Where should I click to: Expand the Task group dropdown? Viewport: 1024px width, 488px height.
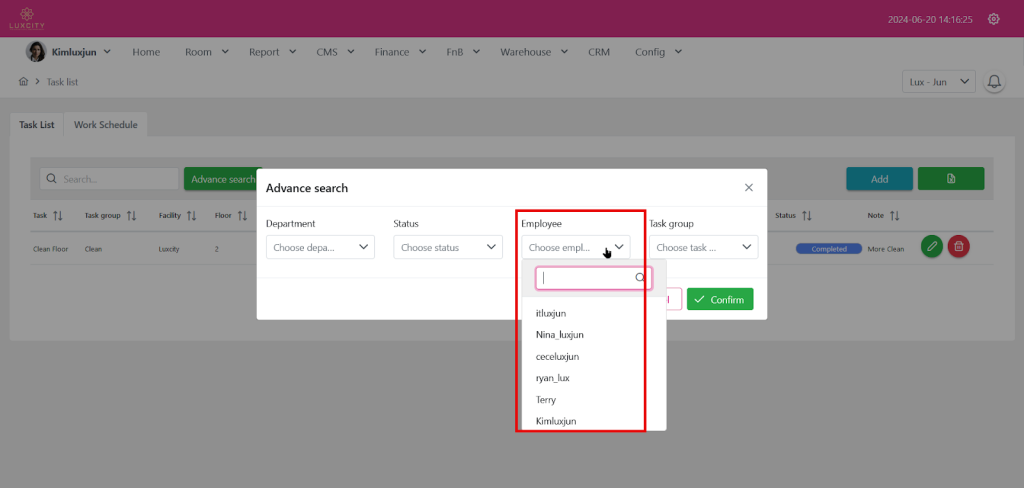coord(703,247)
